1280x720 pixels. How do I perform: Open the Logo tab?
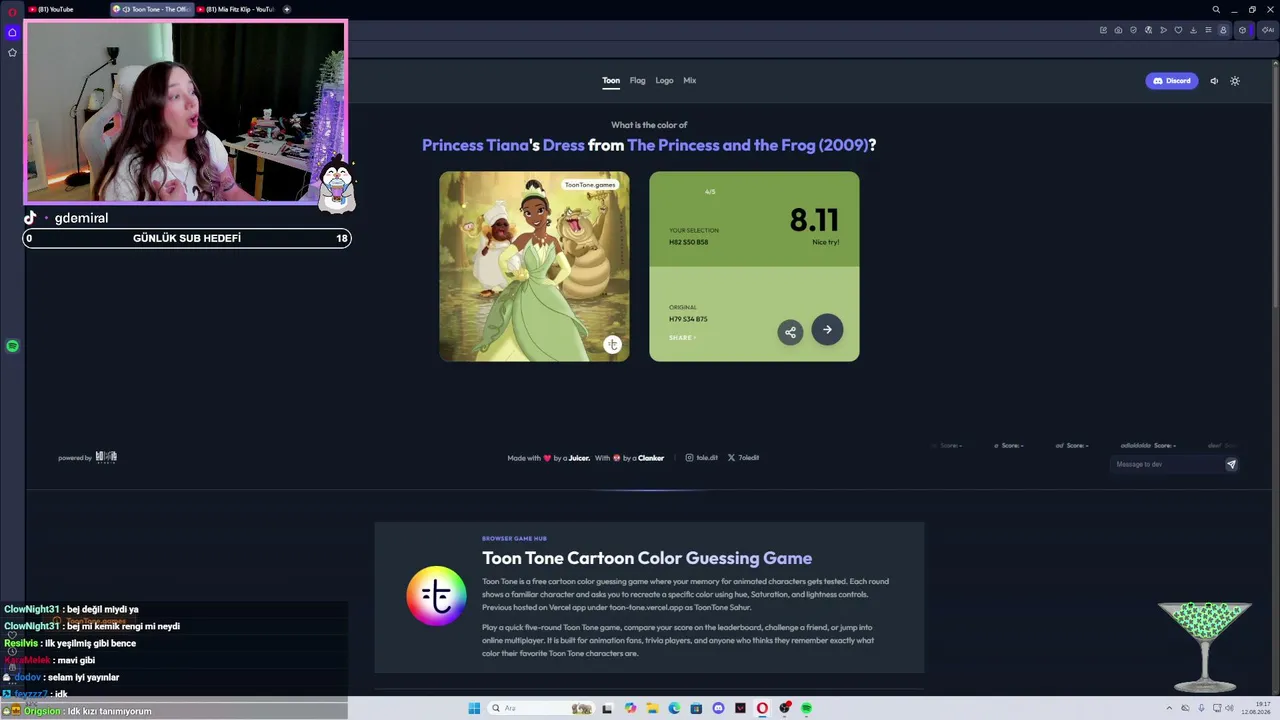coord(664,80)
